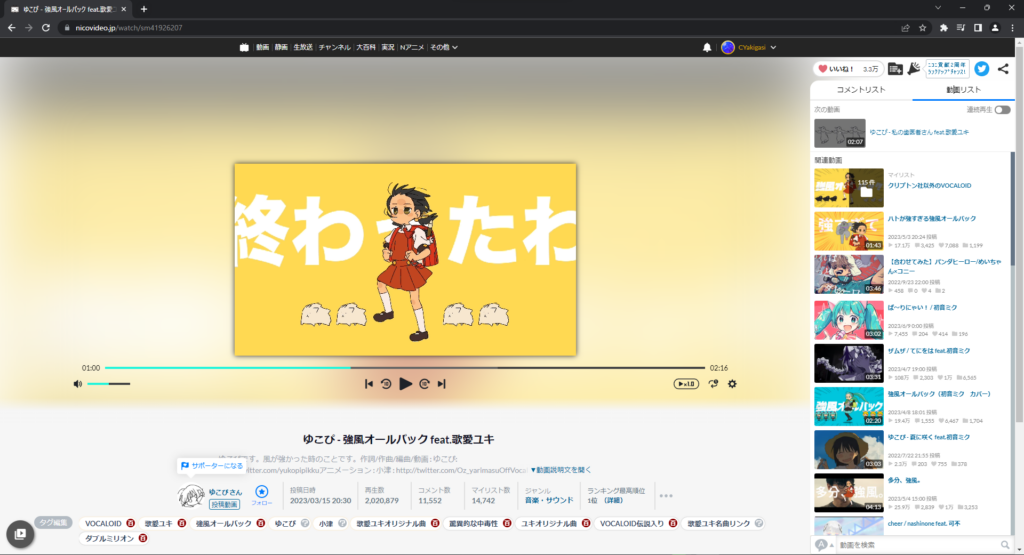Reload the browser page
The width and height of the screenshot is (1024, 555).
click(x=46, y=28)
